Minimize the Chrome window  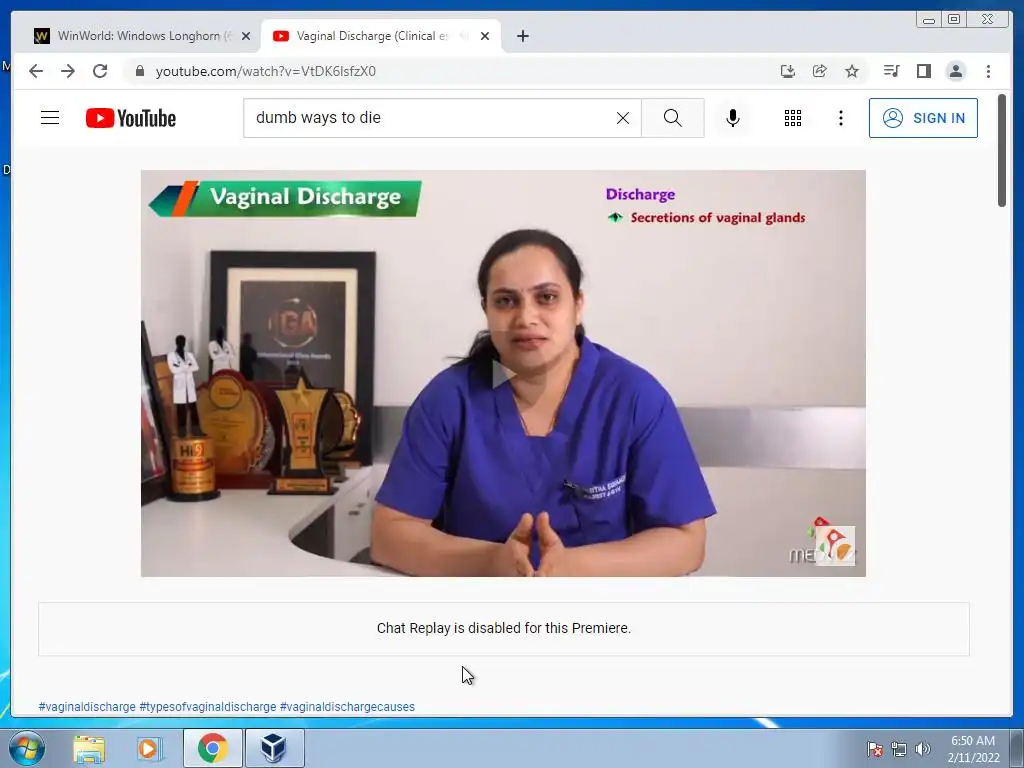(x=929, y=20)
